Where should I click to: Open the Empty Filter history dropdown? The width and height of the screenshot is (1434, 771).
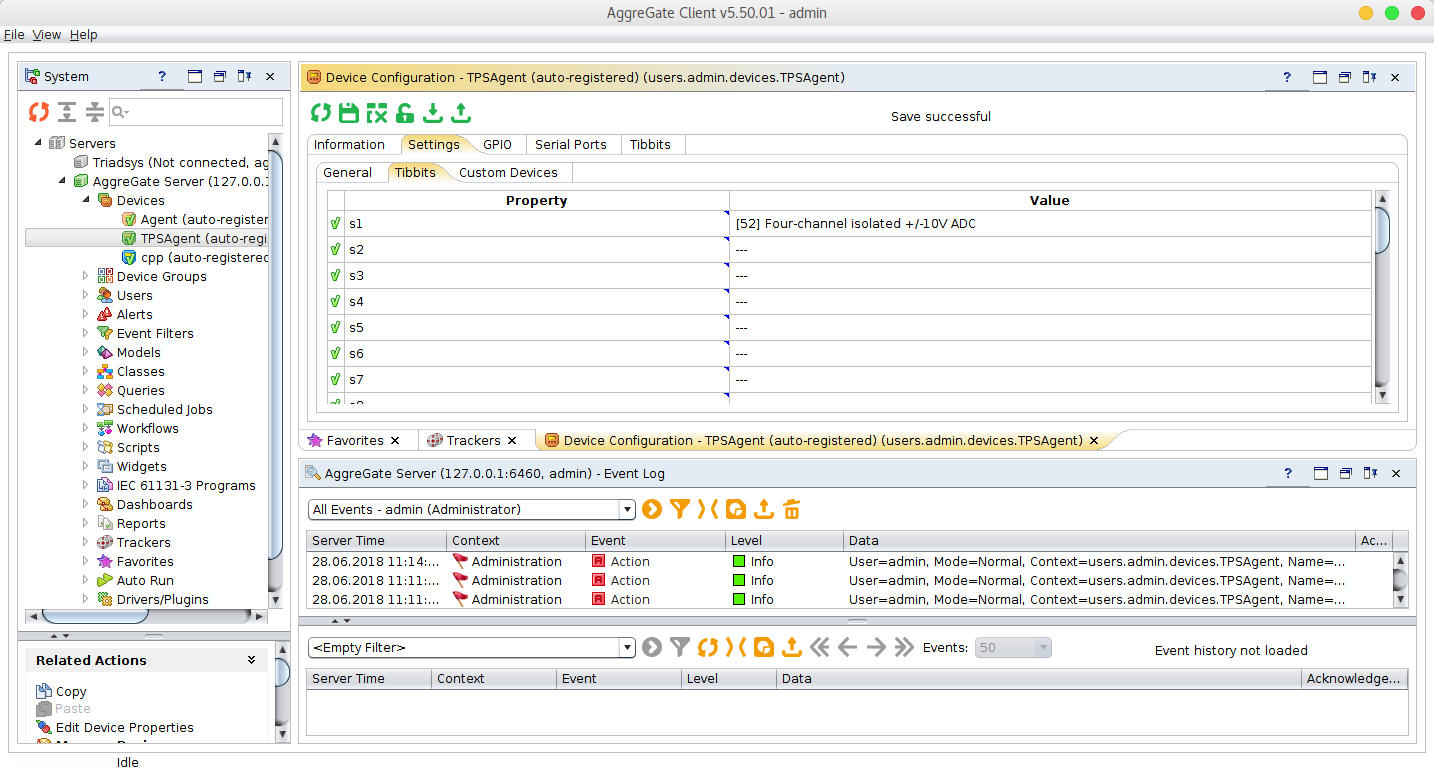point(628,648)
